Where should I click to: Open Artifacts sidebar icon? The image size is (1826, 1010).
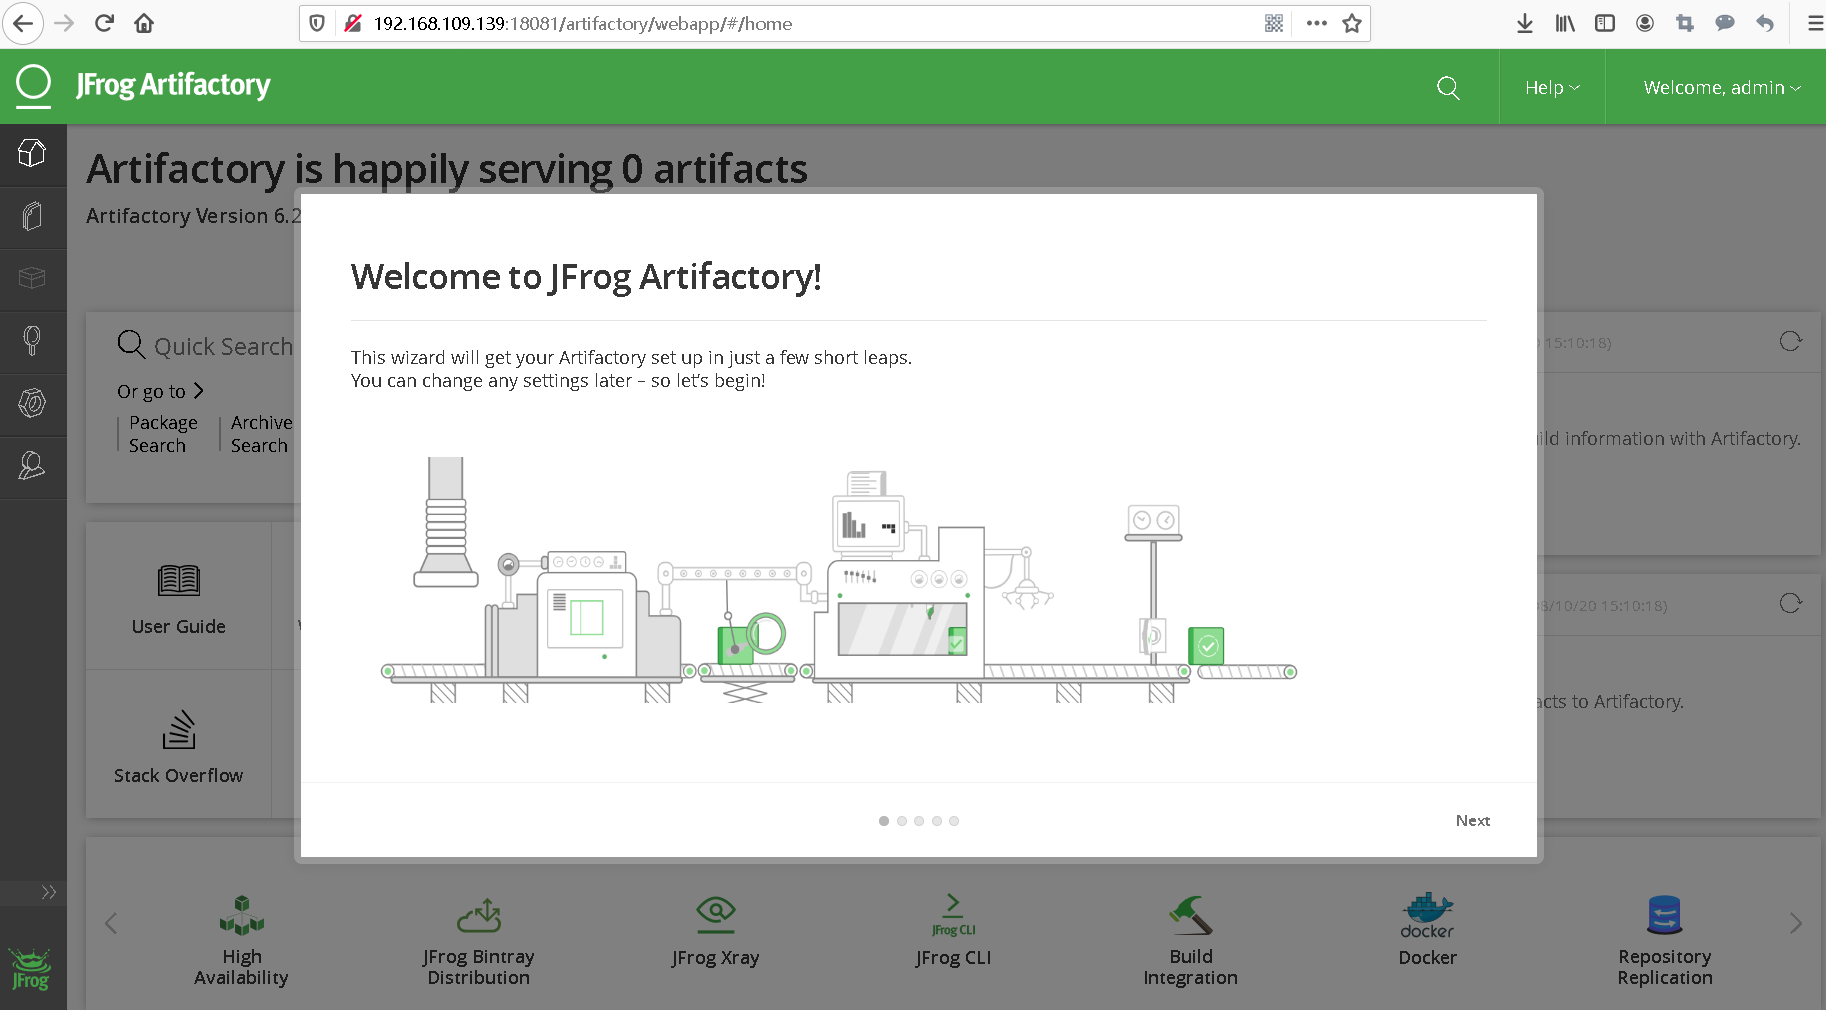point(32,216)
